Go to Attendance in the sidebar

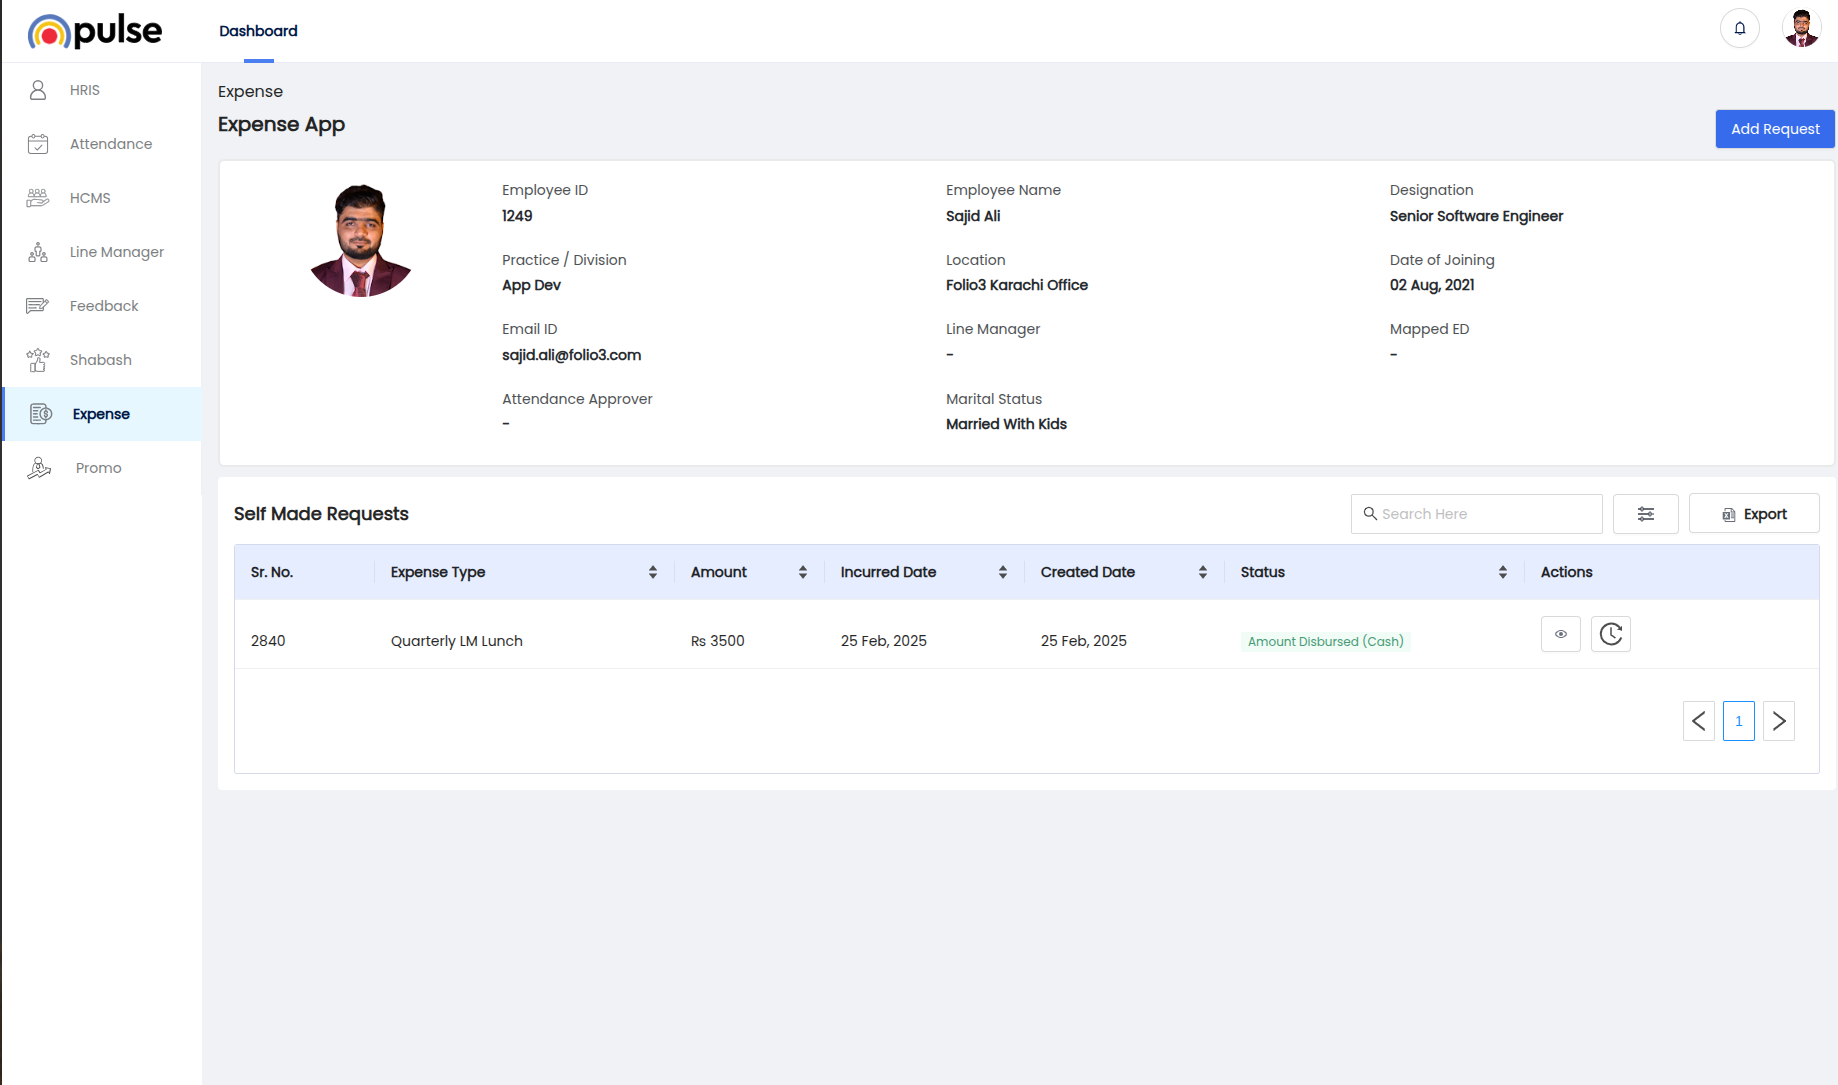point(110,144)
